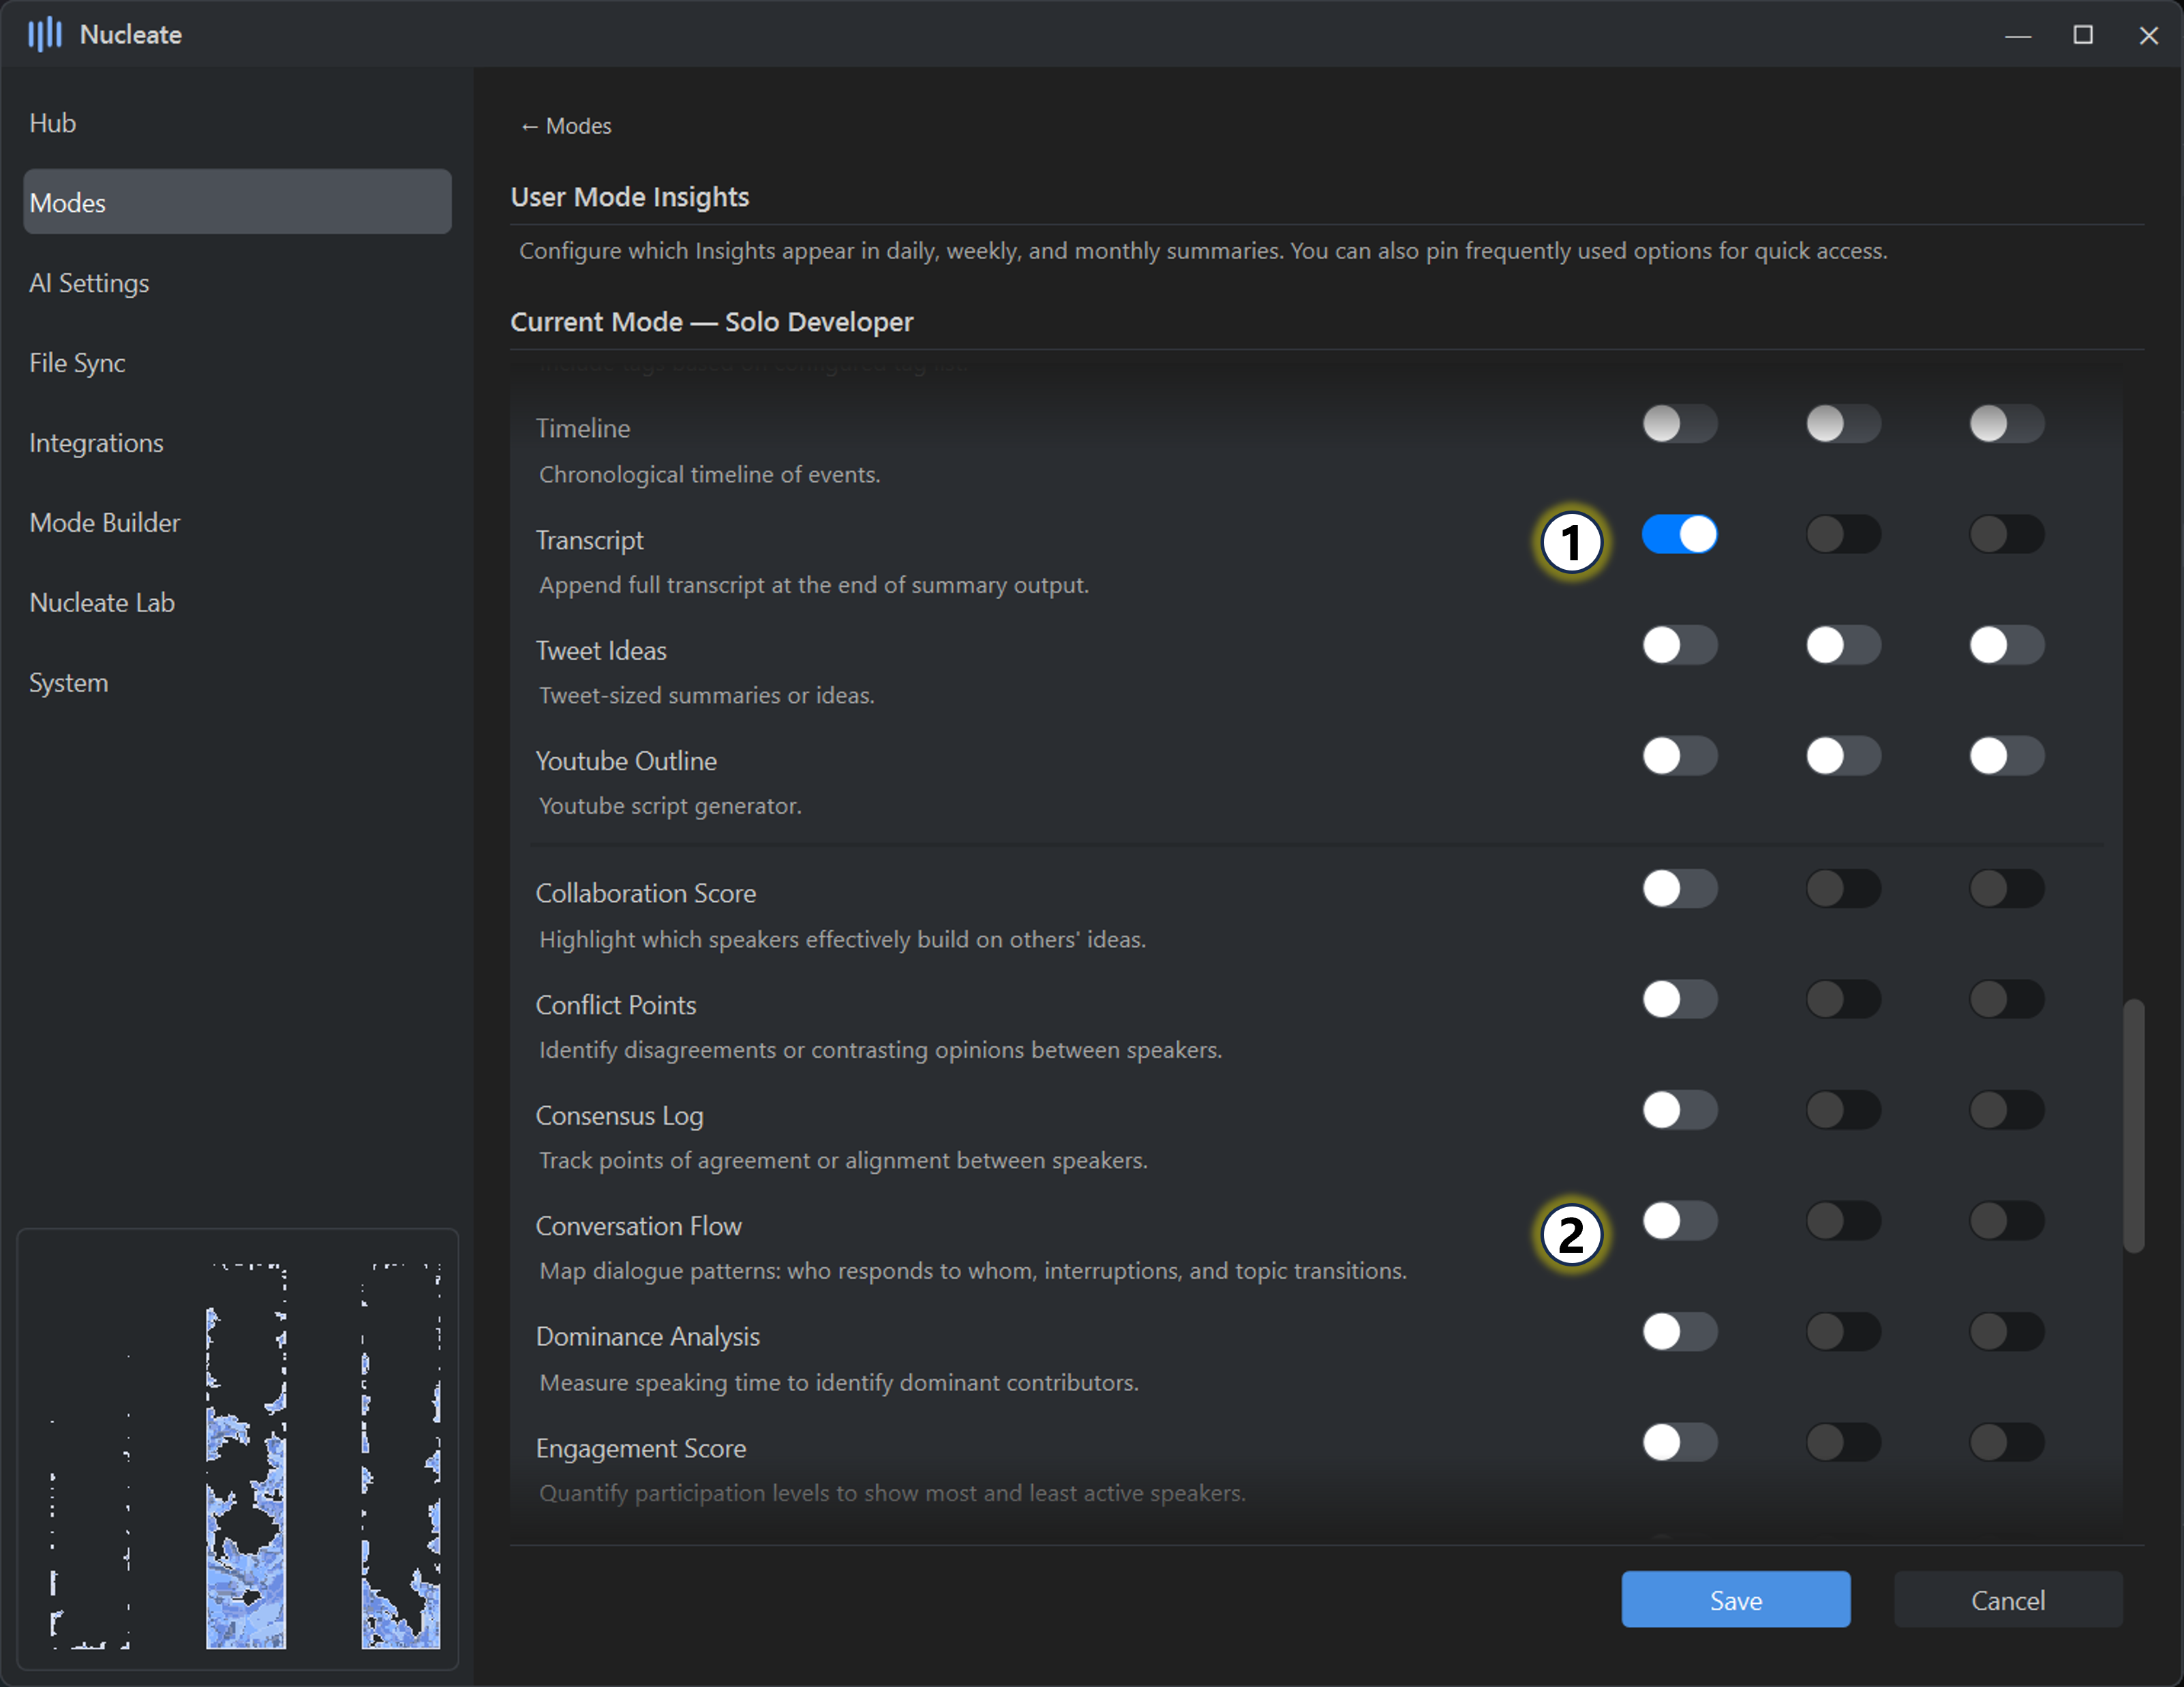The width and height of the screenshot is (2184, 1687).
Task: Click annotation marker number 2
Action: [x=1571, y=1235]
